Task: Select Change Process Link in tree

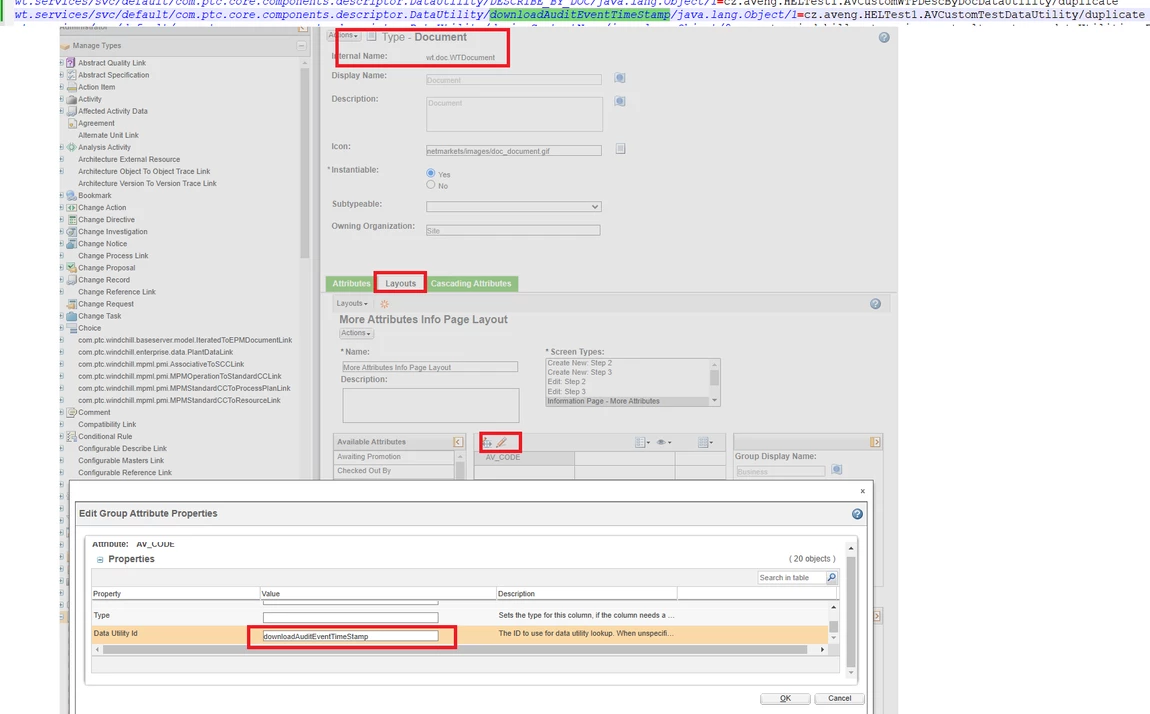Action: [x=113, y=256]
